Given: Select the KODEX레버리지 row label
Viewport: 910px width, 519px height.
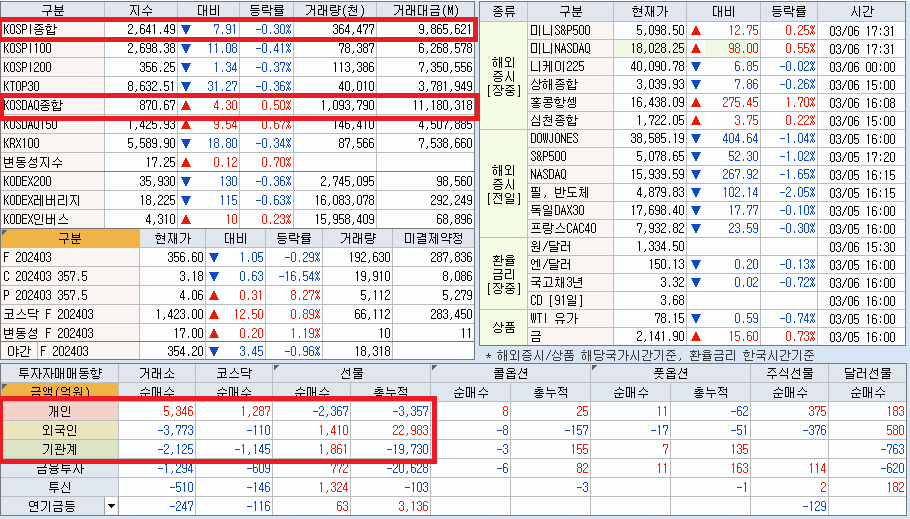Looking at the screenshot, I should coord(42,201).
